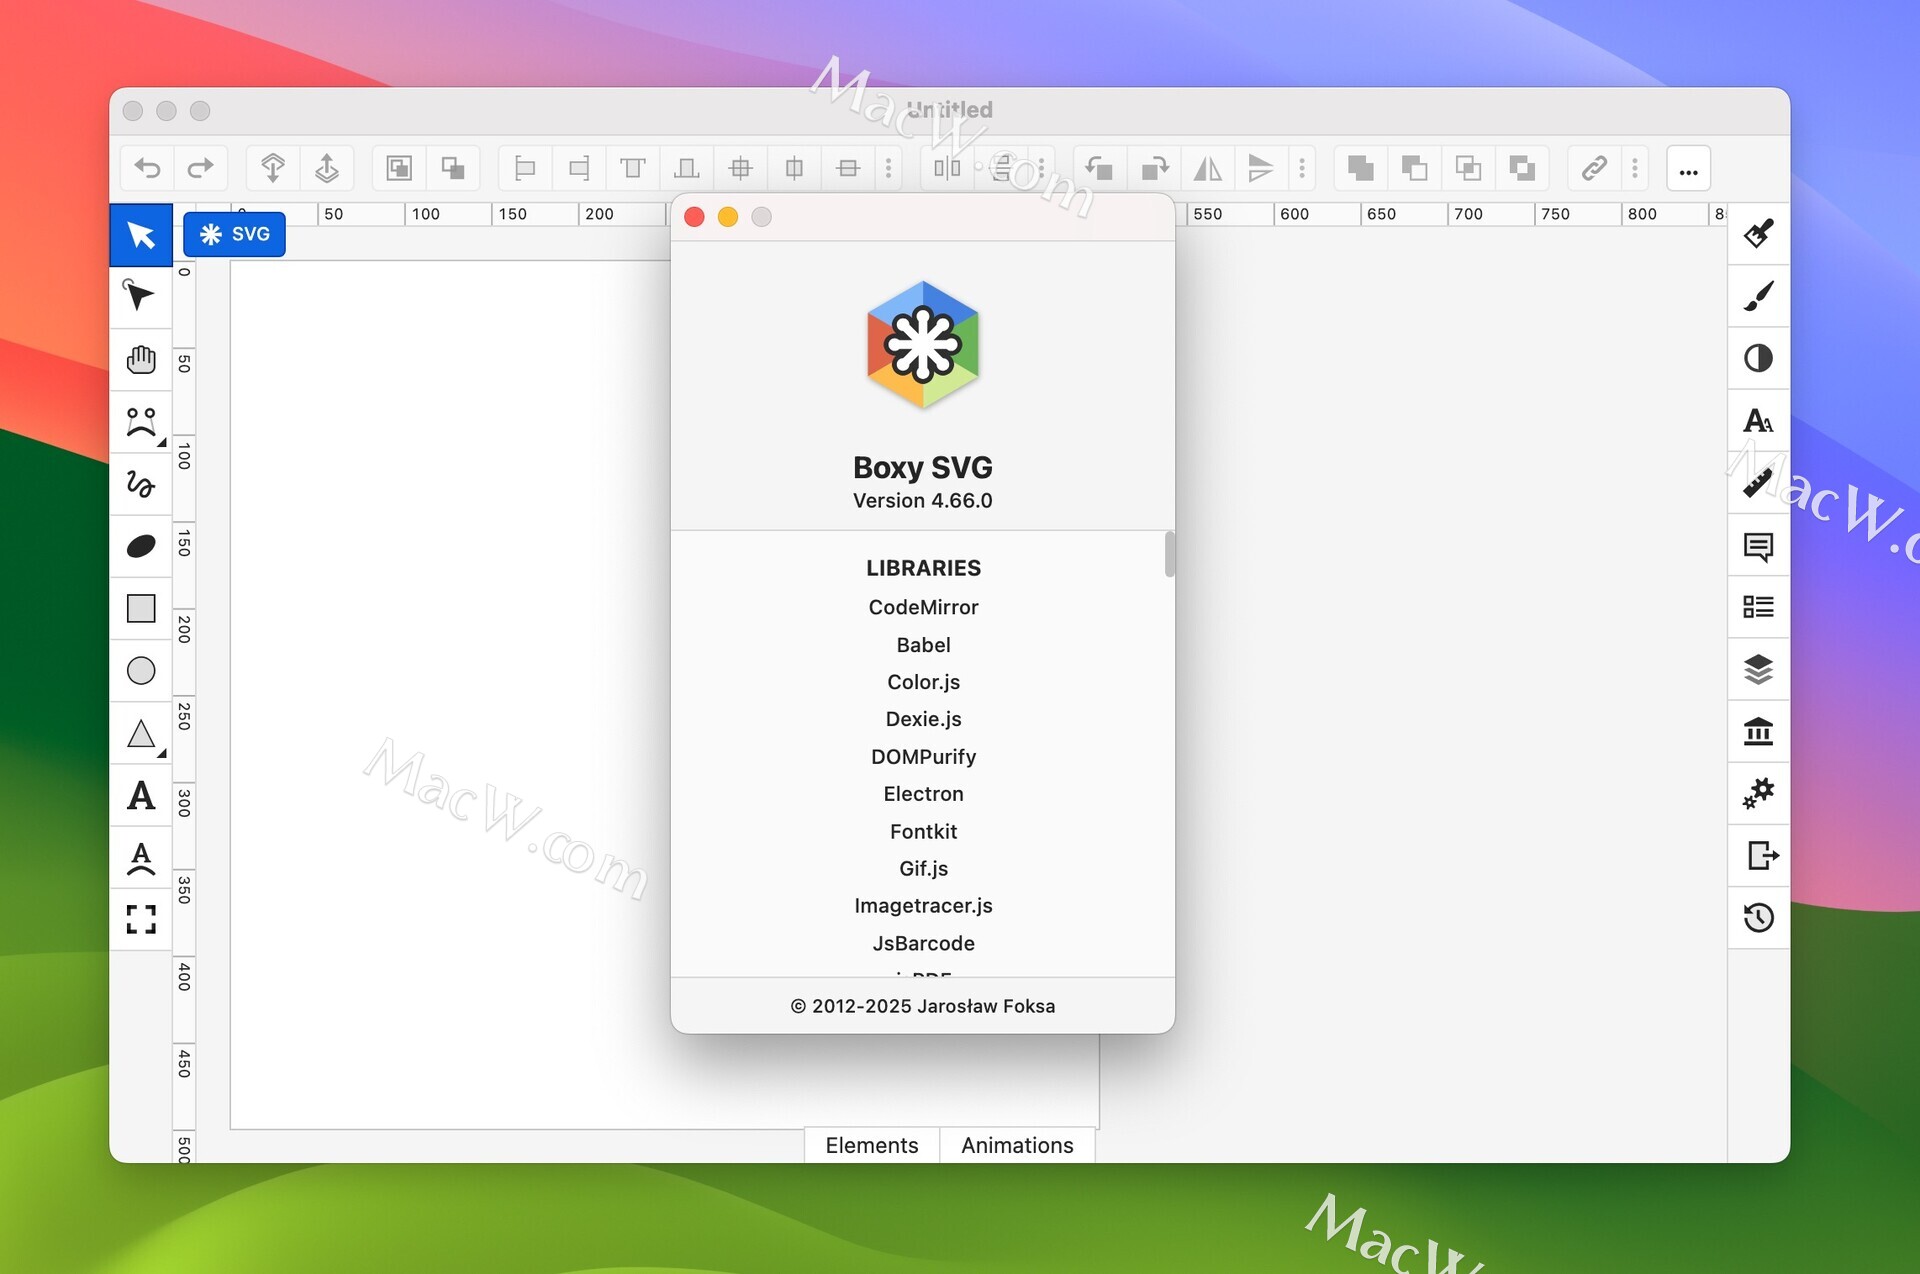Select the Edit/node arrow tool
1920x1274 pixels.
(x=141, y=296)
